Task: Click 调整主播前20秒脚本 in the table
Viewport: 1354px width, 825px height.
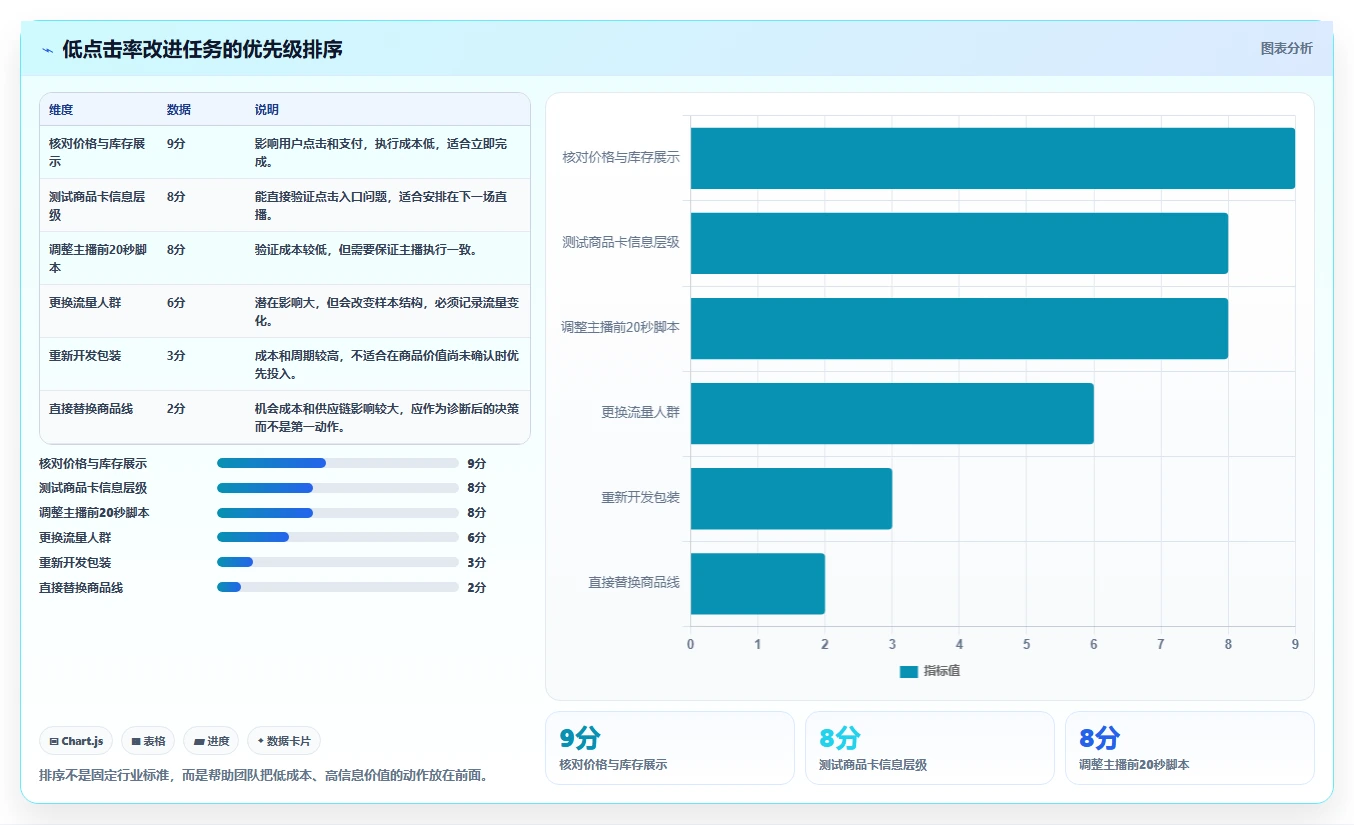Action: [98, 258]
